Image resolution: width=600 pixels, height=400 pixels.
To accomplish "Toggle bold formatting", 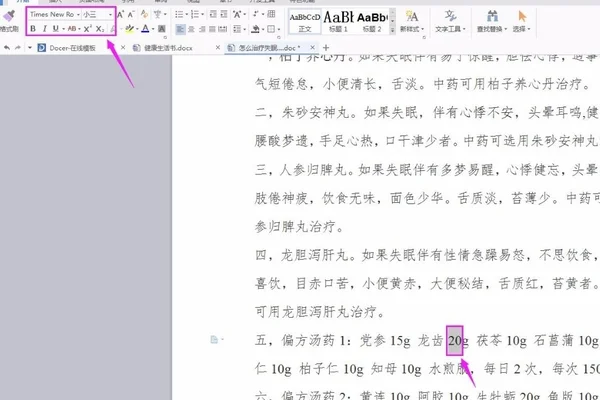I will click(33, 29).
